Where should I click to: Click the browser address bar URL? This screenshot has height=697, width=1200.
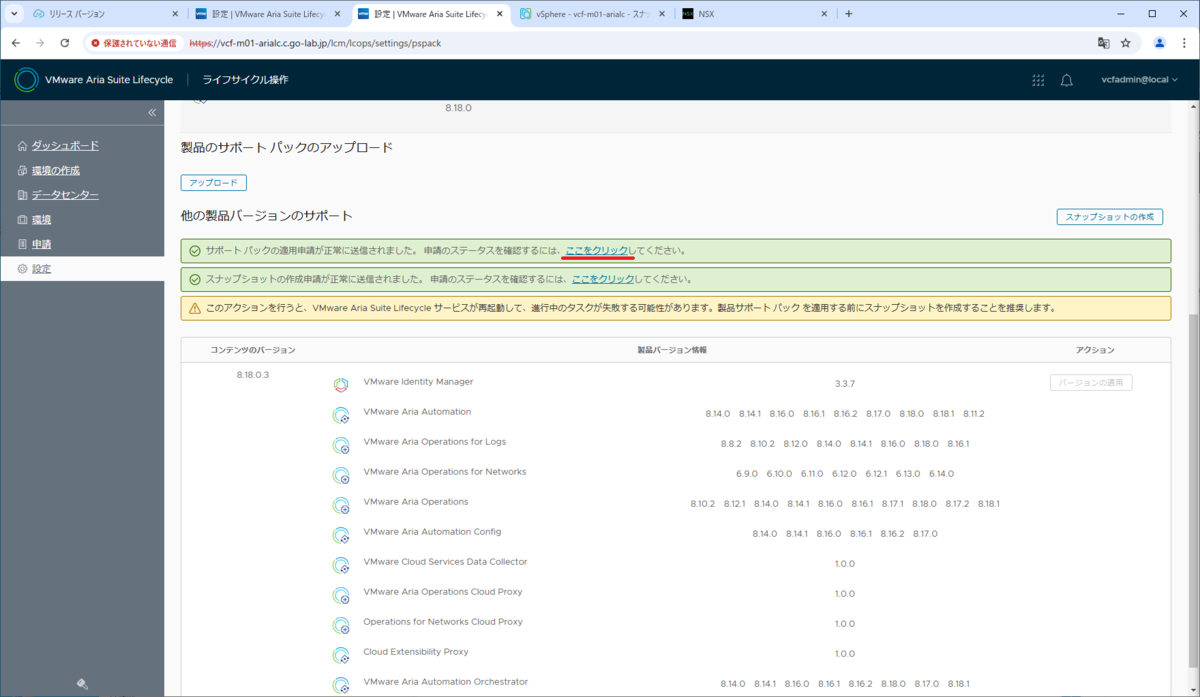[316, 43]
